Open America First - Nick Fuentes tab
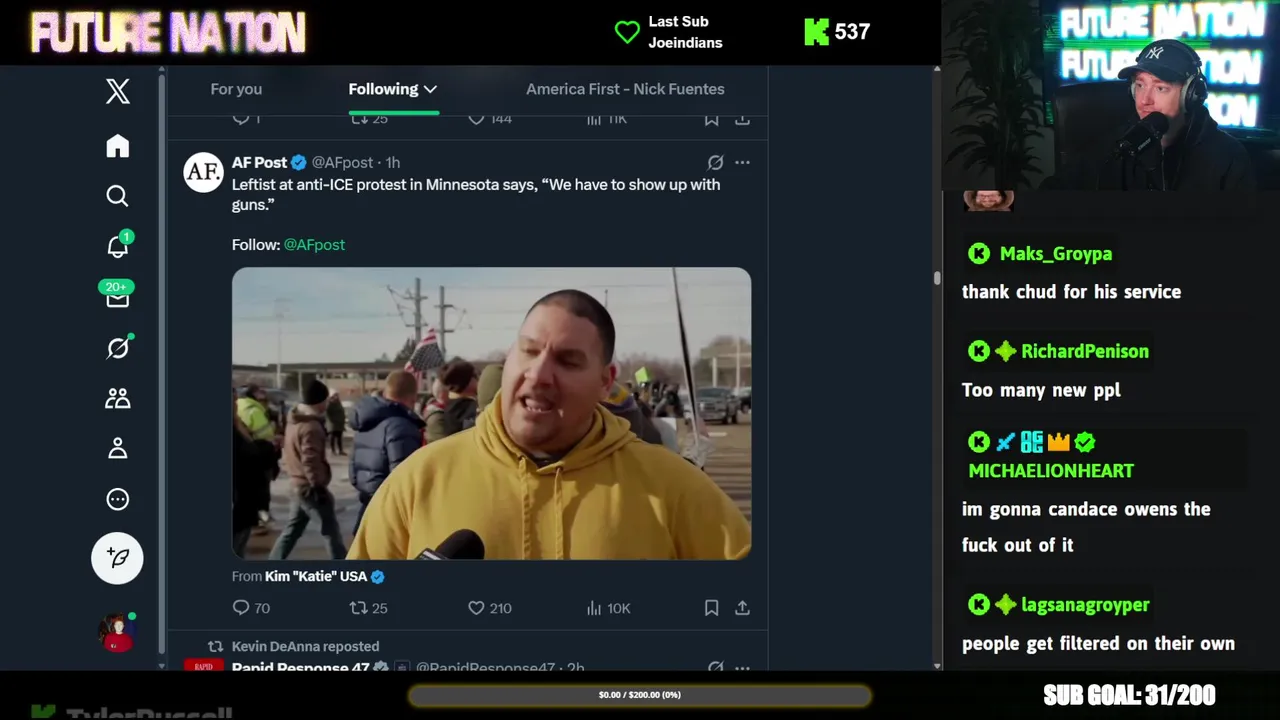This screenshot has width=1280, height=720. [625, 89]
